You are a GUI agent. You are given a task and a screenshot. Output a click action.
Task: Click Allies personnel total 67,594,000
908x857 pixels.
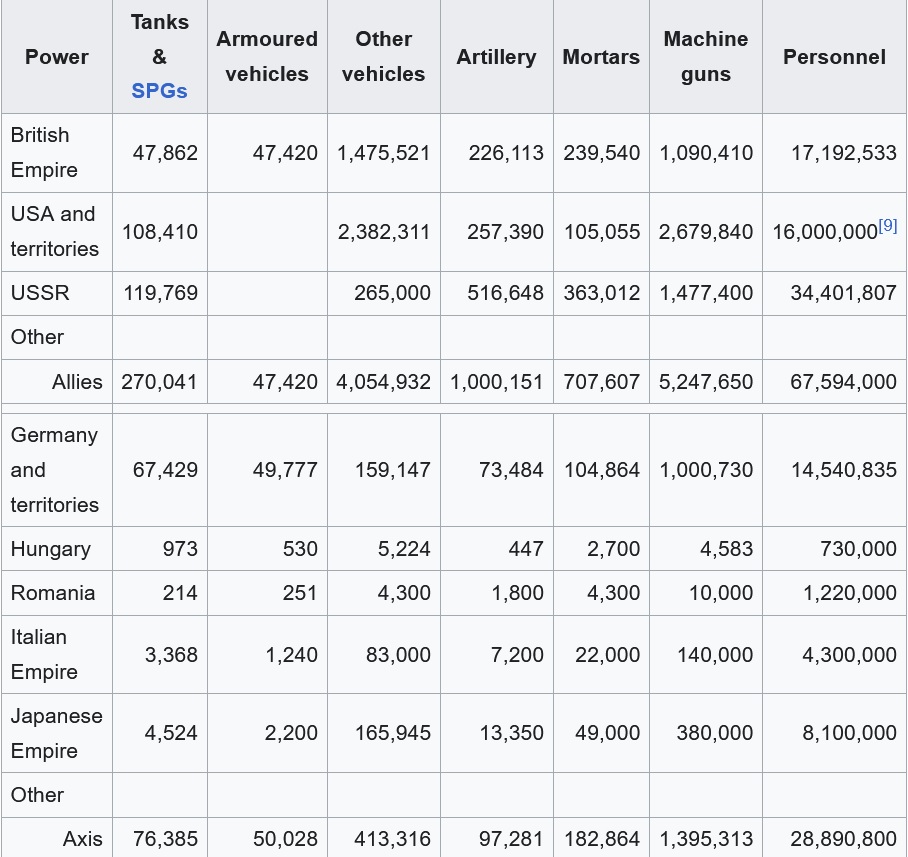pyautogui.click(x=844, y=382)
